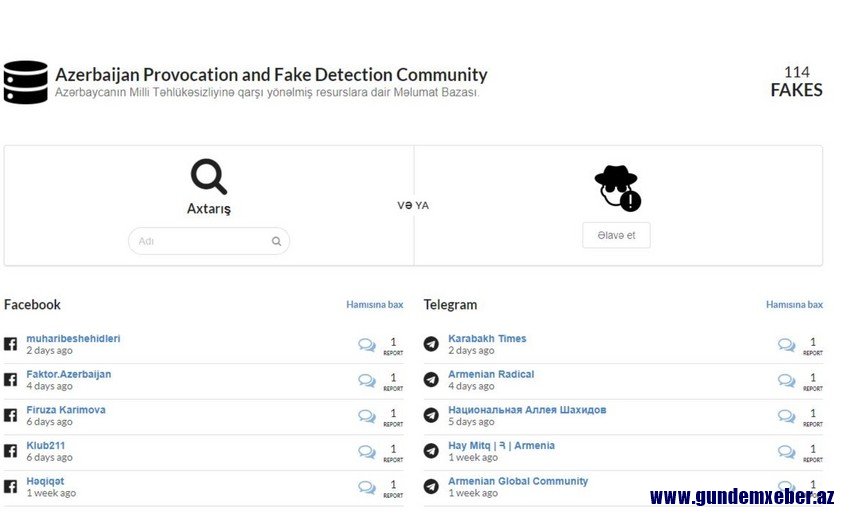Viewport: 850px width, 530px height.
Task: Open the Armenian Radical entry
Action: pyautogui.click(x=491, y=374)
